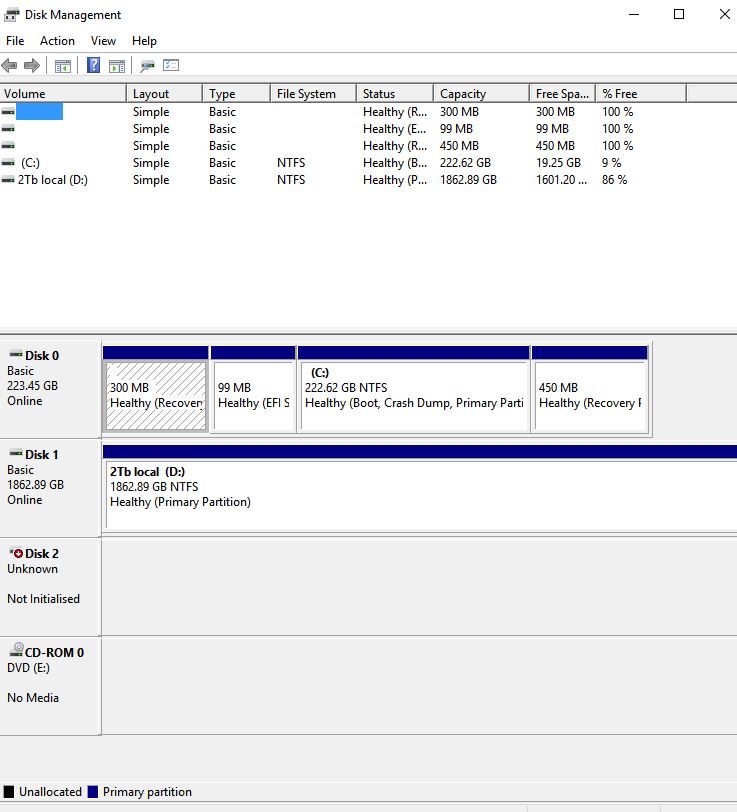Viewport: 737px width, 812px height.
Task: Select the 450 MB Recovery partition block
Action: pyautogui.click(x=591, y=396)
